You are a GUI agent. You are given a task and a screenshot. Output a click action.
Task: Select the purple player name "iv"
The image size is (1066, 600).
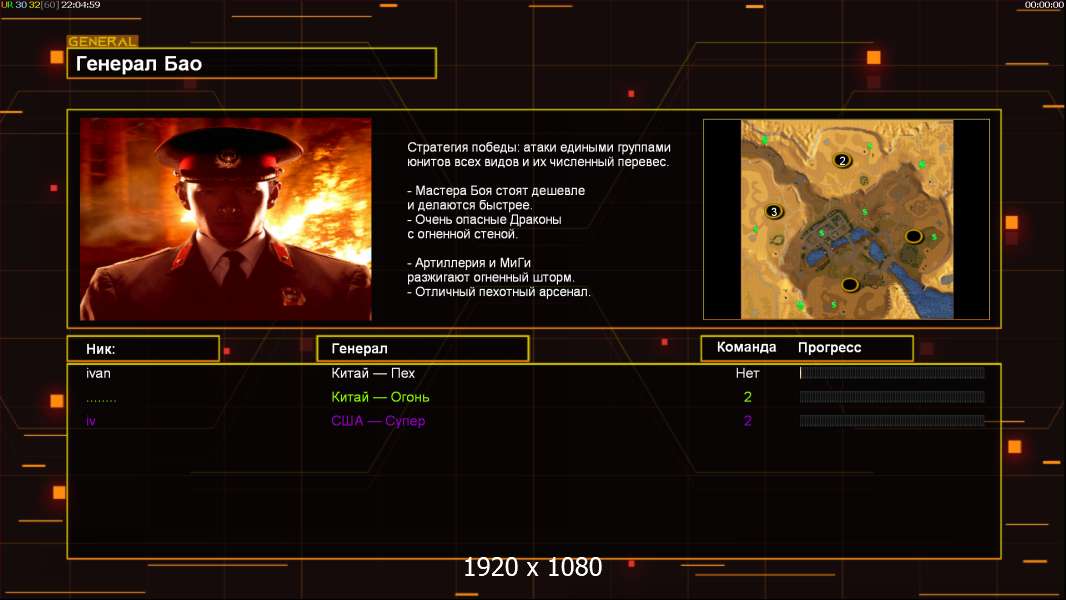pyautogui.click(x=91, y=421)
